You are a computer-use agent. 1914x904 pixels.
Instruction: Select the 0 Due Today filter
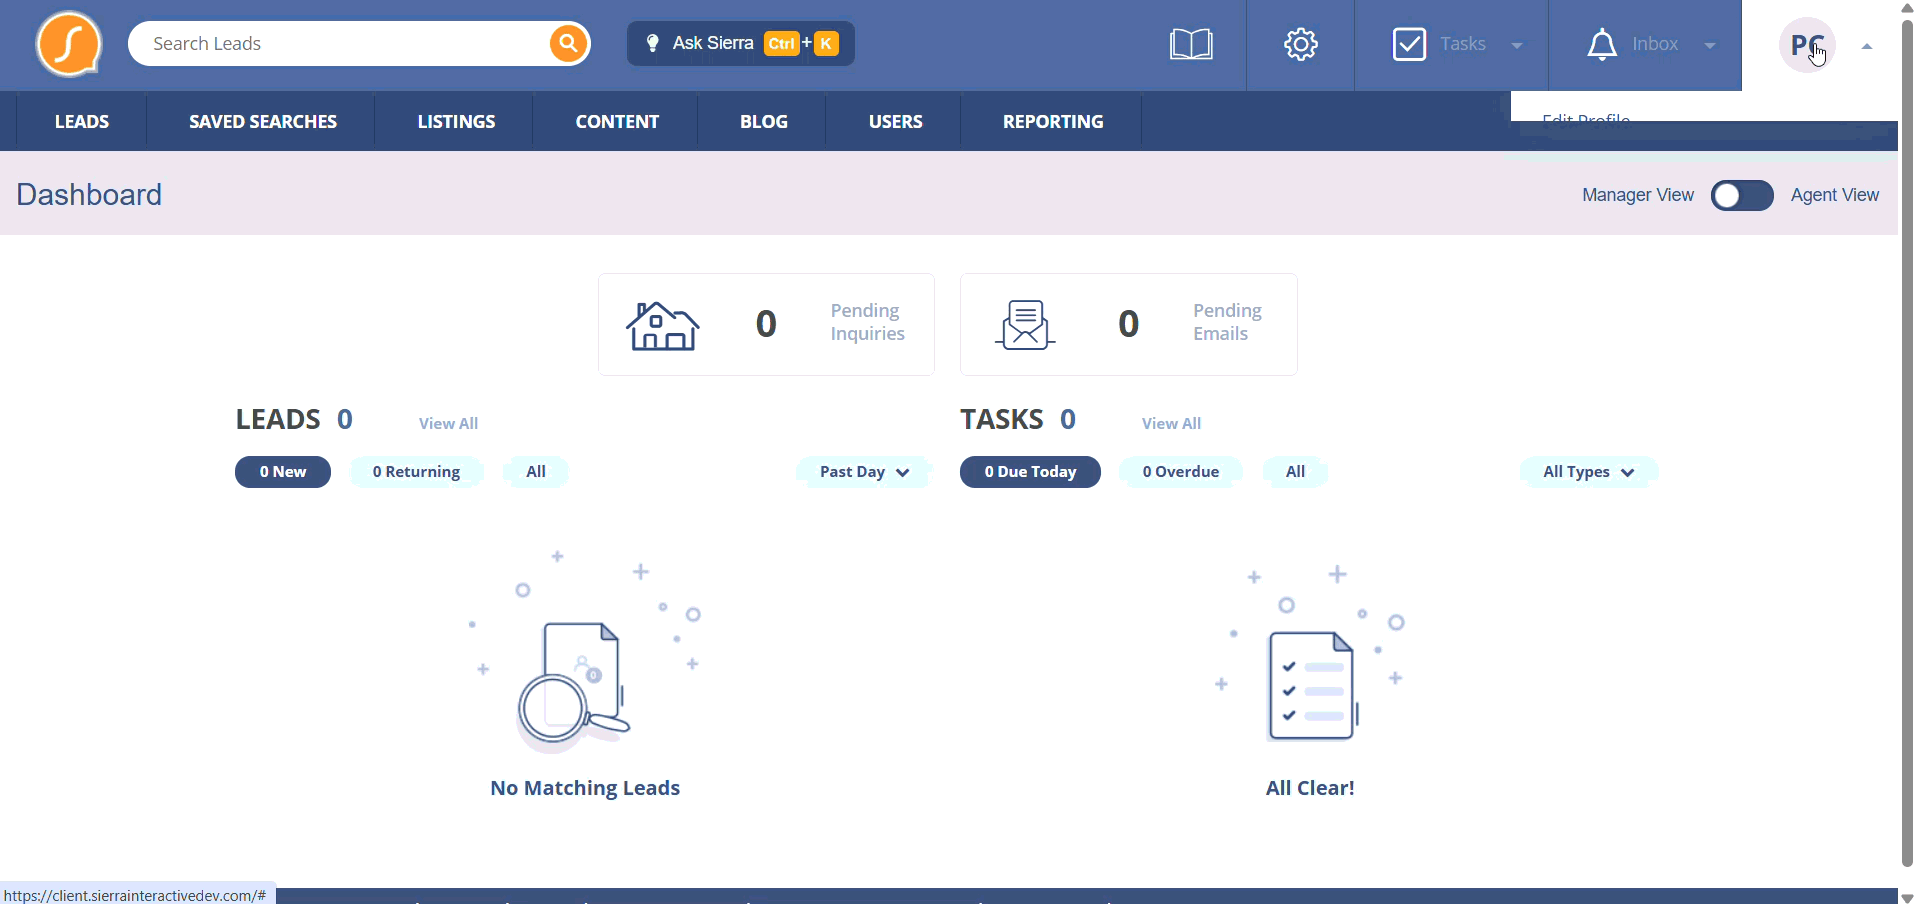coord(1030,472)
